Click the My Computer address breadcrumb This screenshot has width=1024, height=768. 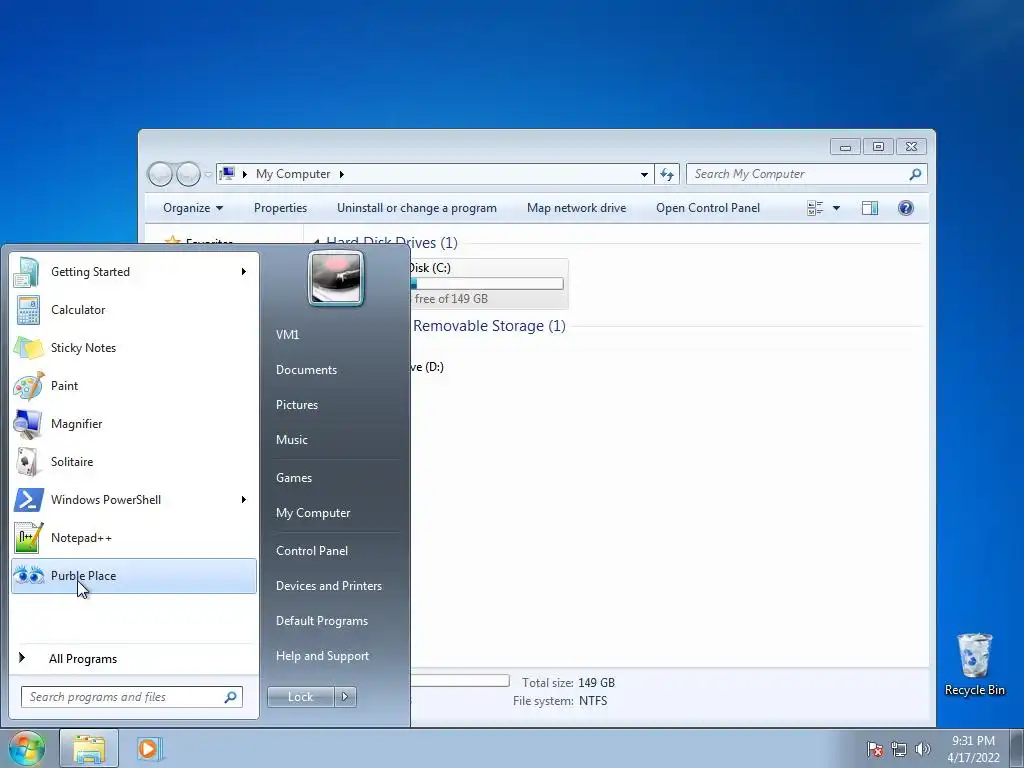[293, 174]
